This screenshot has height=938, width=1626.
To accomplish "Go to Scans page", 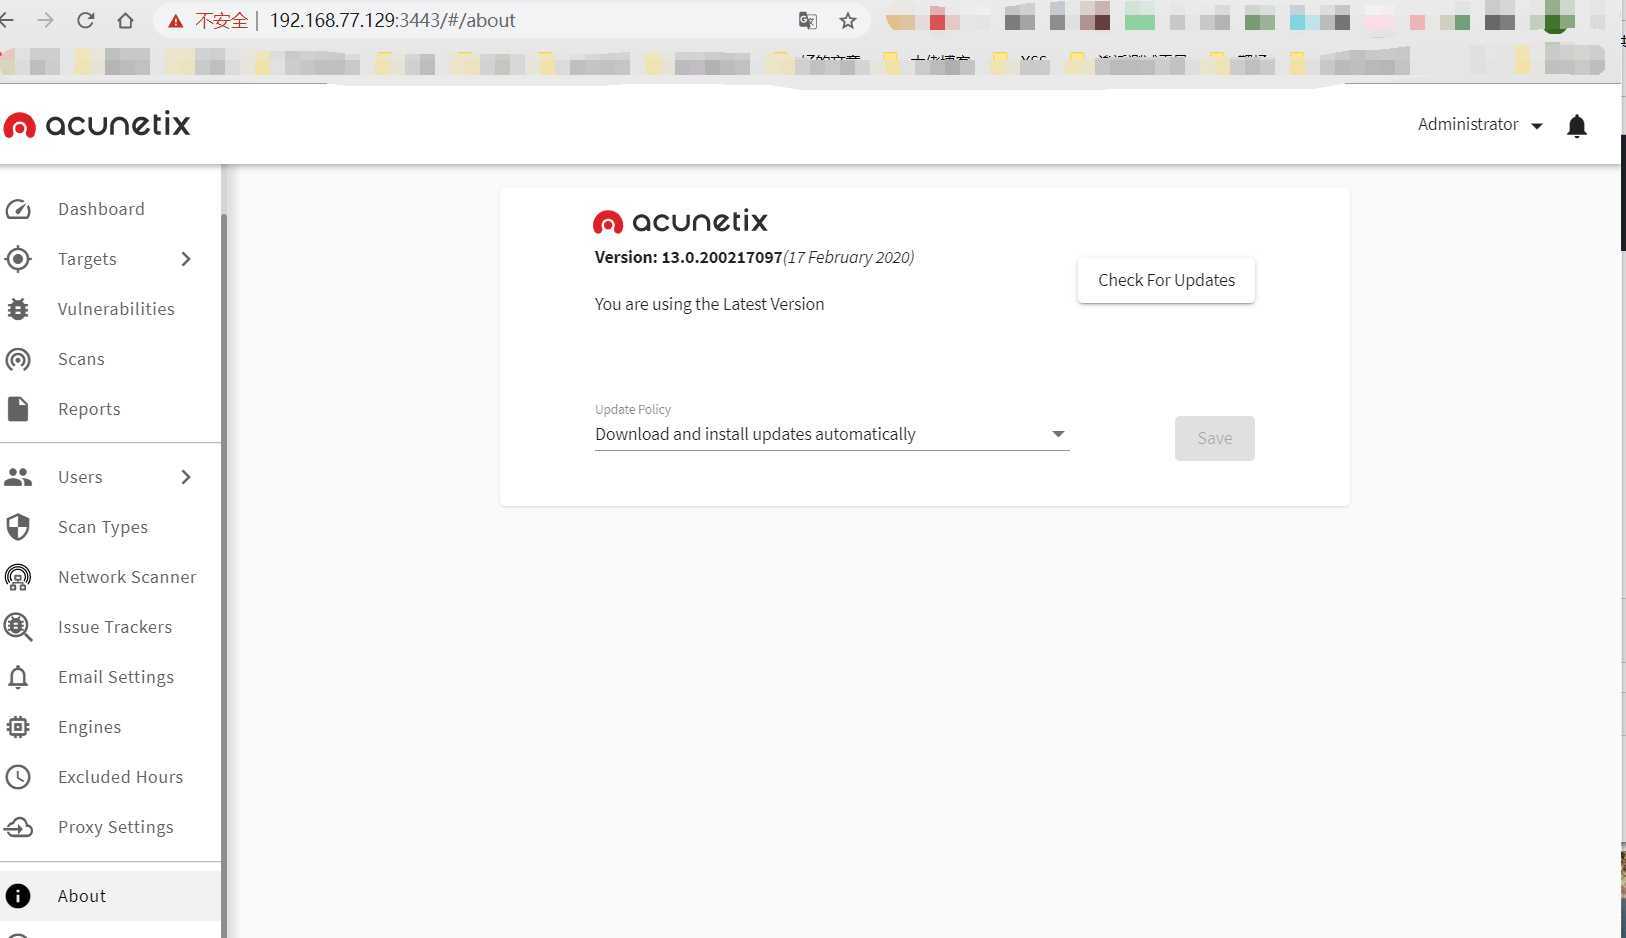I will point(110,359).
